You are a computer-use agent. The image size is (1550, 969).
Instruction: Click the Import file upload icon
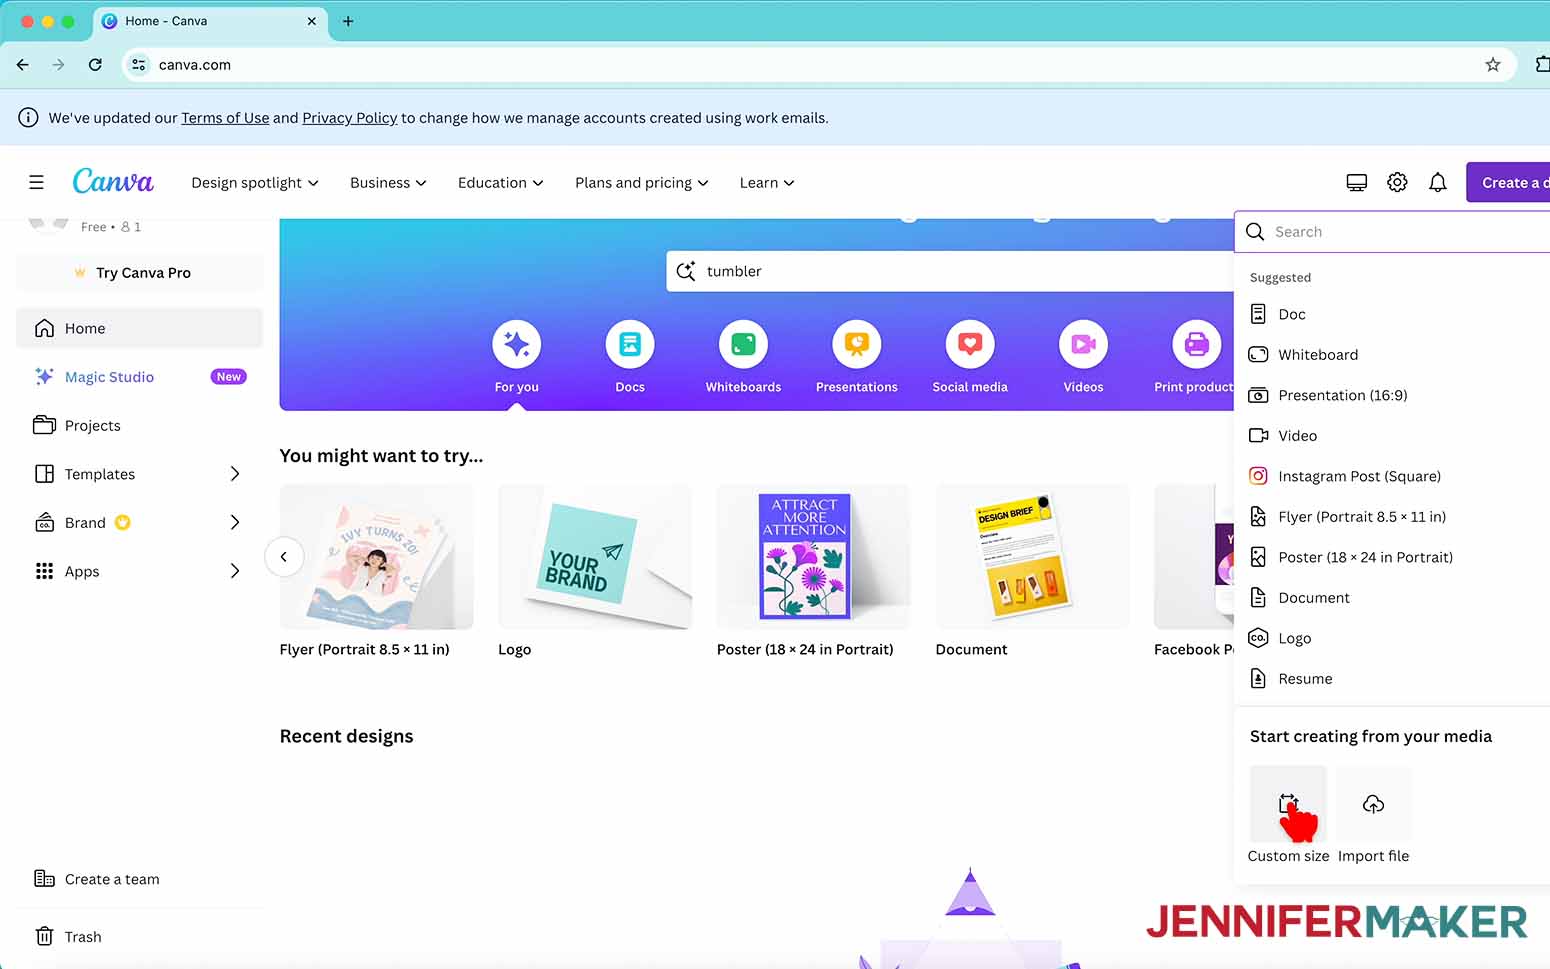(1373, 804)
